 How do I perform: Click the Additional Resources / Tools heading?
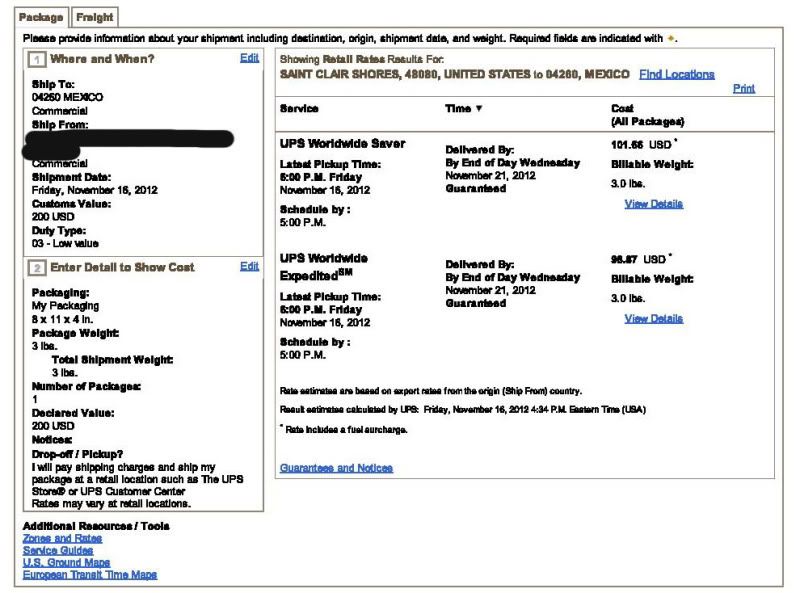point(96,526)
